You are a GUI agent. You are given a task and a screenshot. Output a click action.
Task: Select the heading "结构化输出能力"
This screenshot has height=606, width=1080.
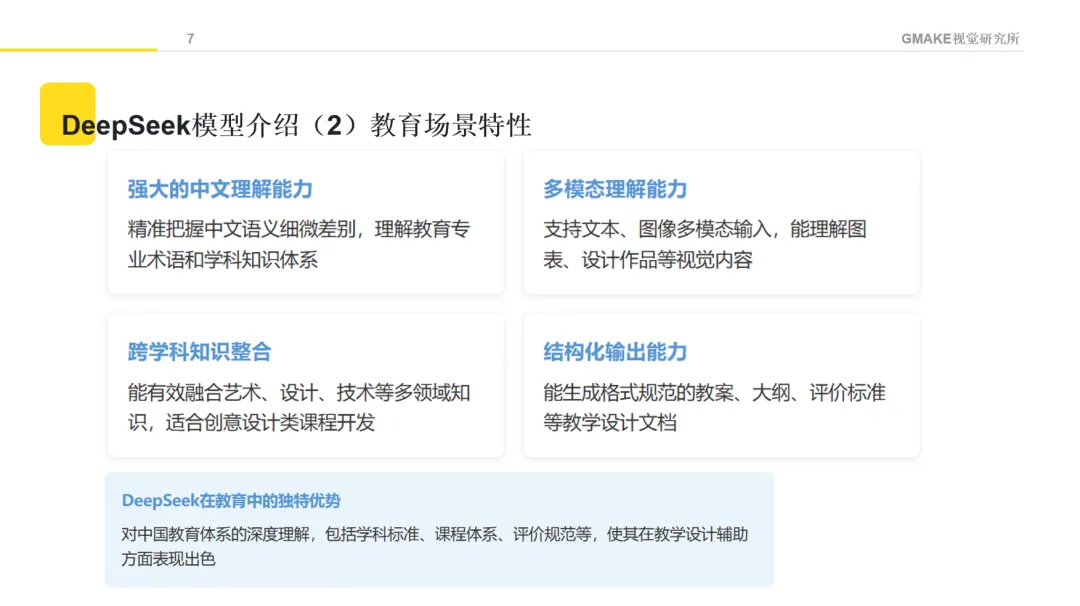pyautogui.click(x=615, y=352)
